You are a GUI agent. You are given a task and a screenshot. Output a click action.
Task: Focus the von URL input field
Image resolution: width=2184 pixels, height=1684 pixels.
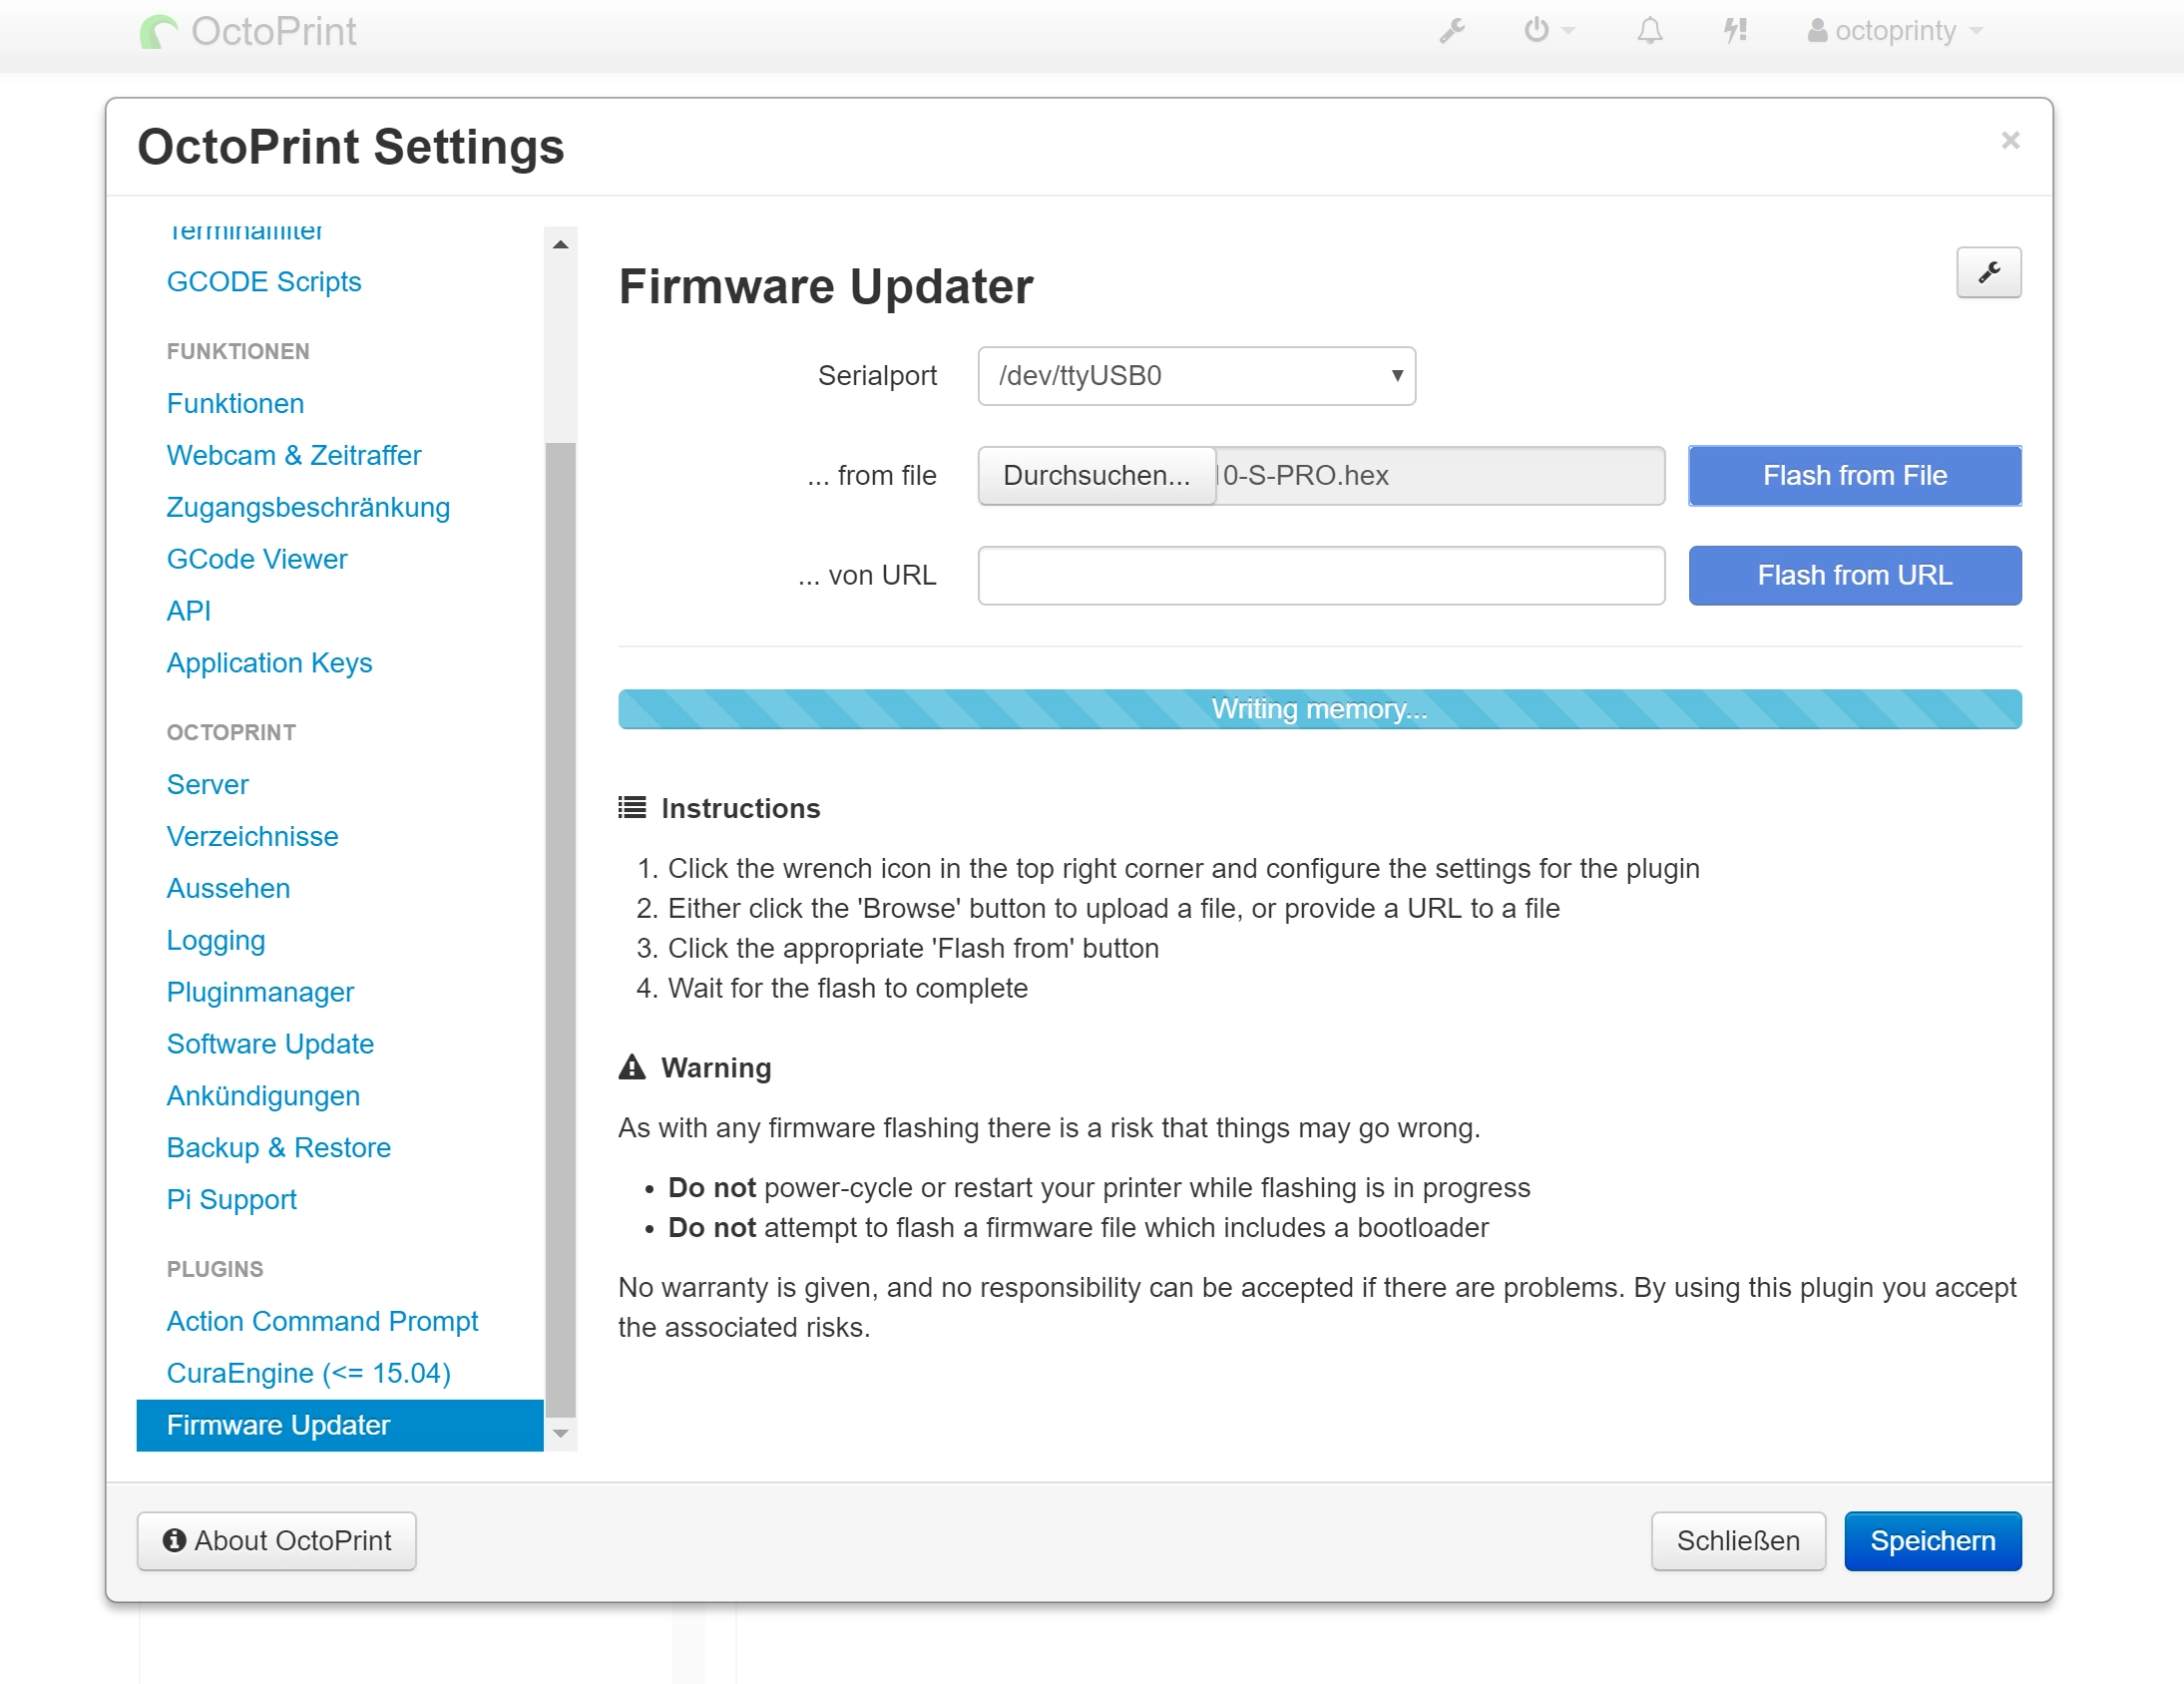[1321, 576]
